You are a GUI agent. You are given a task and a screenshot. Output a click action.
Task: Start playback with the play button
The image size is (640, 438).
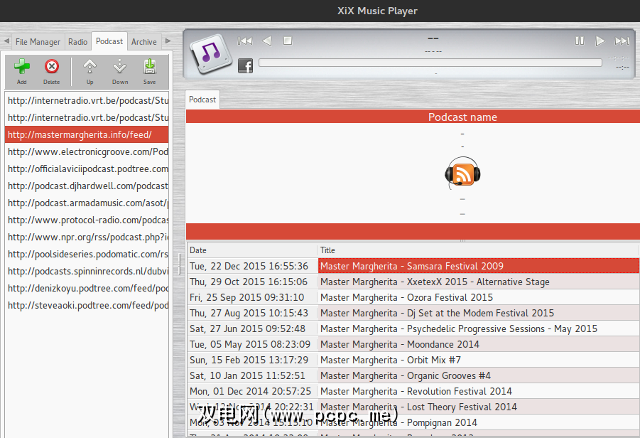pyautogui.click(x=600, y=41)
